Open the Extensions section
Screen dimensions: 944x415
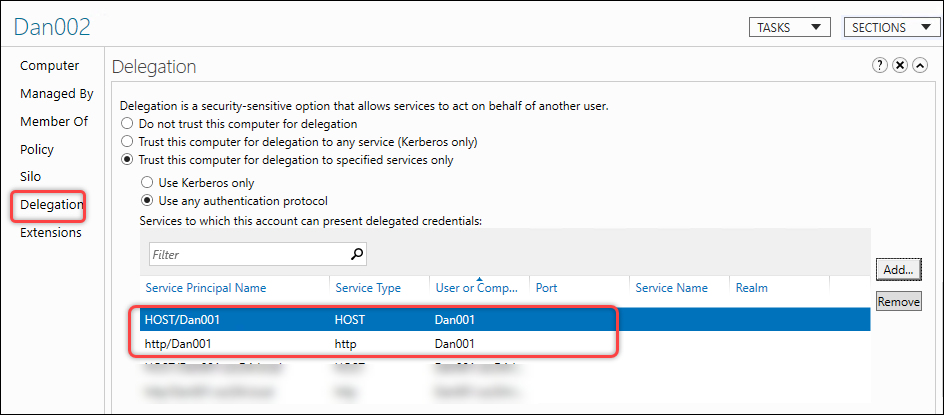click(51, 233)
